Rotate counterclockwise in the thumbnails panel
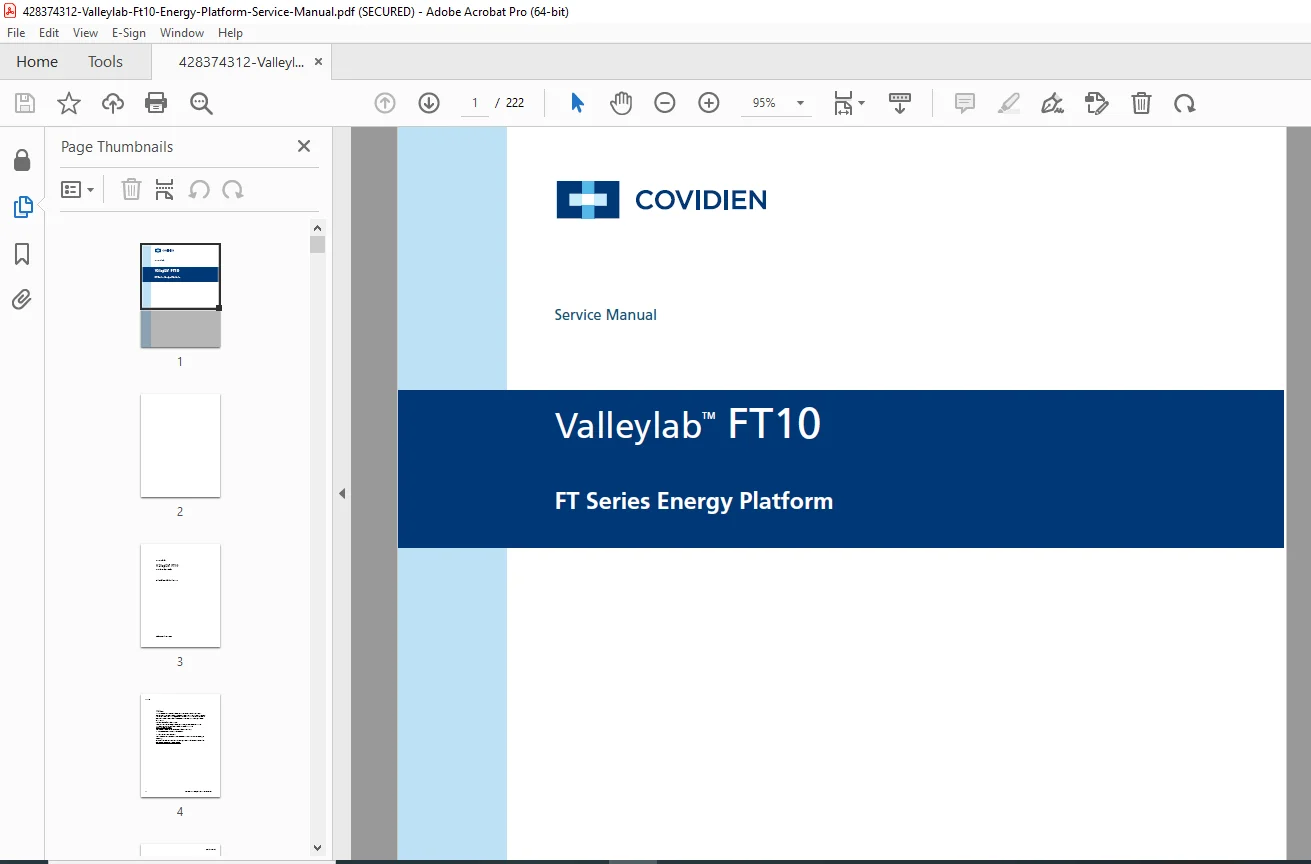1311x864 pixels. 199,189
